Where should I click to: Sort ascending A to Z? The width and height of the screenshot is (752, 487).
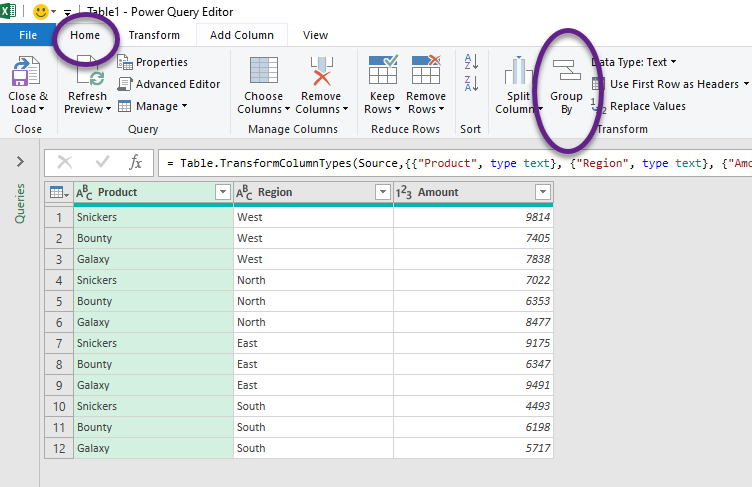pos(471,61)
